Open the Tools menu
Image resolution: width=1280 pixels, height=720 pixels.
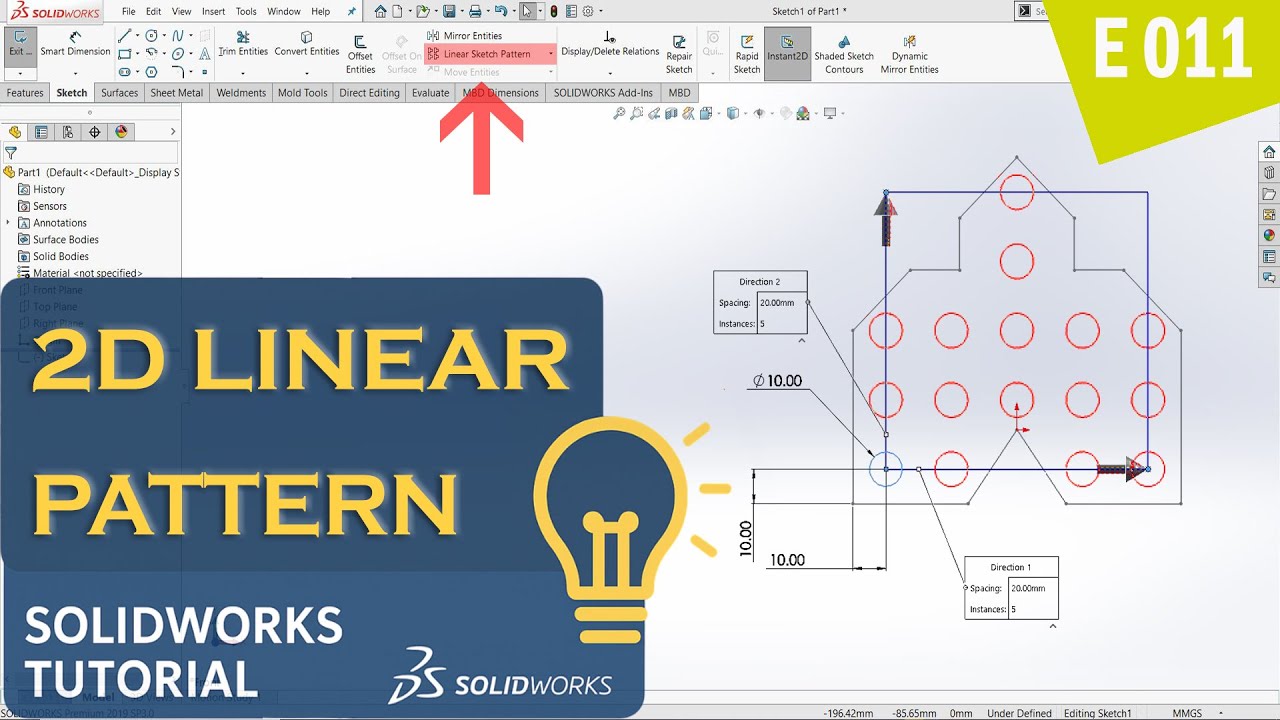[x=246, y=11]
